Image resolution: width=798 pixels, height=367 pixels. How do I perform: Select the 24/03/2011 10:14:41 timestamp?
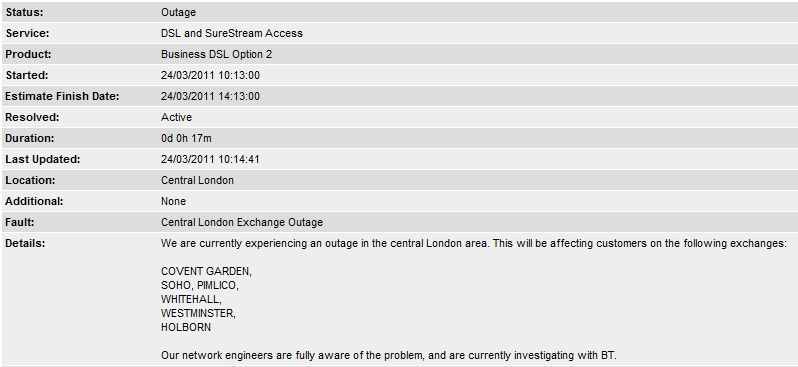(210, 159)
